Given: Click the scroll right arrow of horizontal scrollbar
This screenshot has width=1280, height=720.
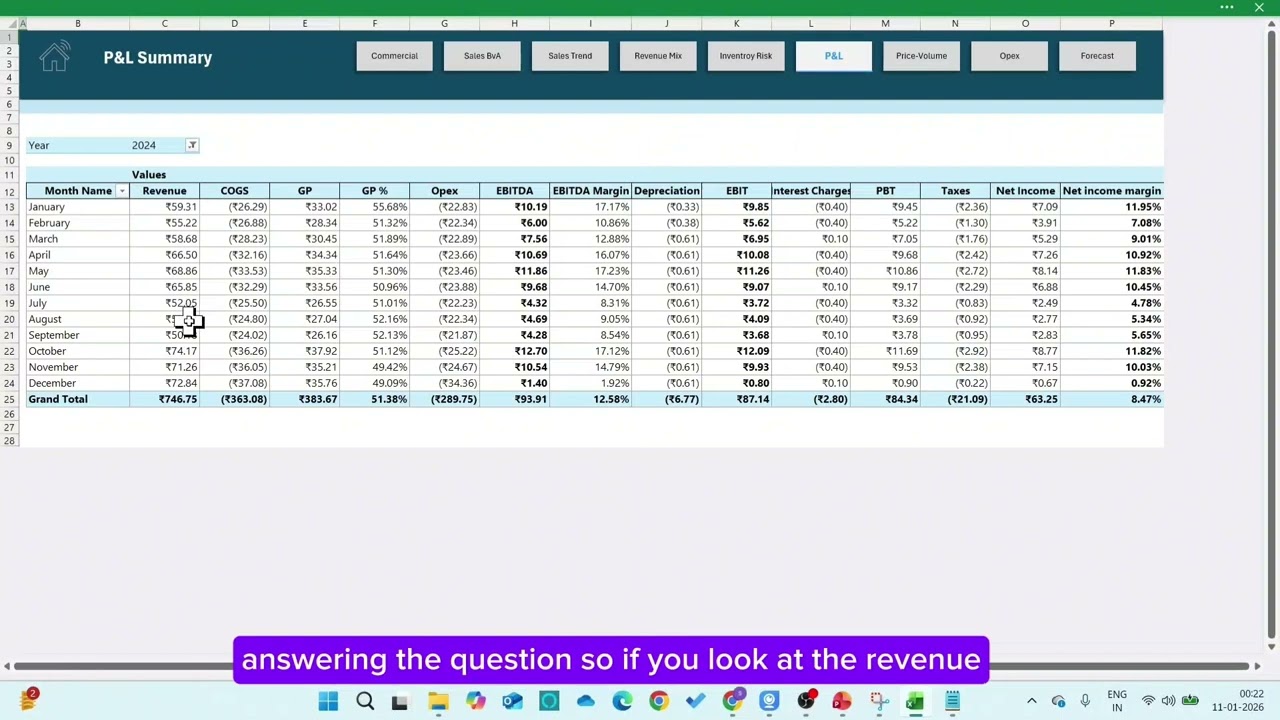Looking at the screenshot, I should (1257, 666).
